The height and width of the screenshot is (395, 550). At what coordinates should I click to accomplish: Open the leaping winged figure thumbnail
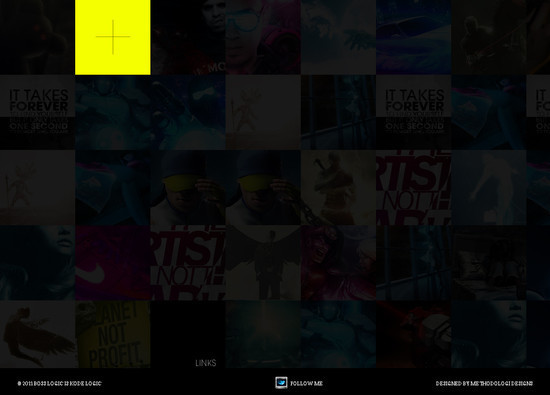click(38, 334)
